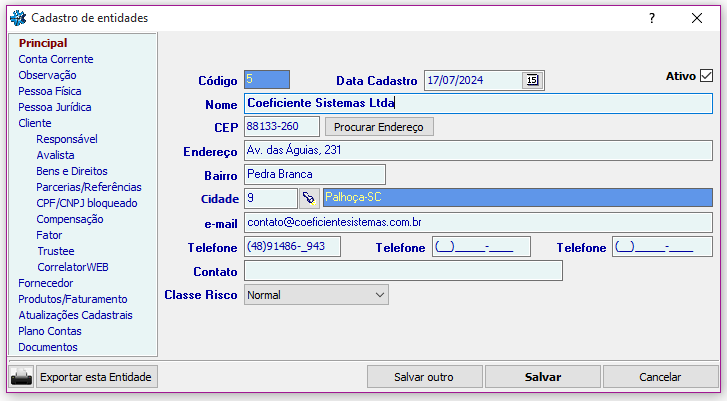Click Salvar outro button
This screenshot has width=727, height=401.
point(424,377)
